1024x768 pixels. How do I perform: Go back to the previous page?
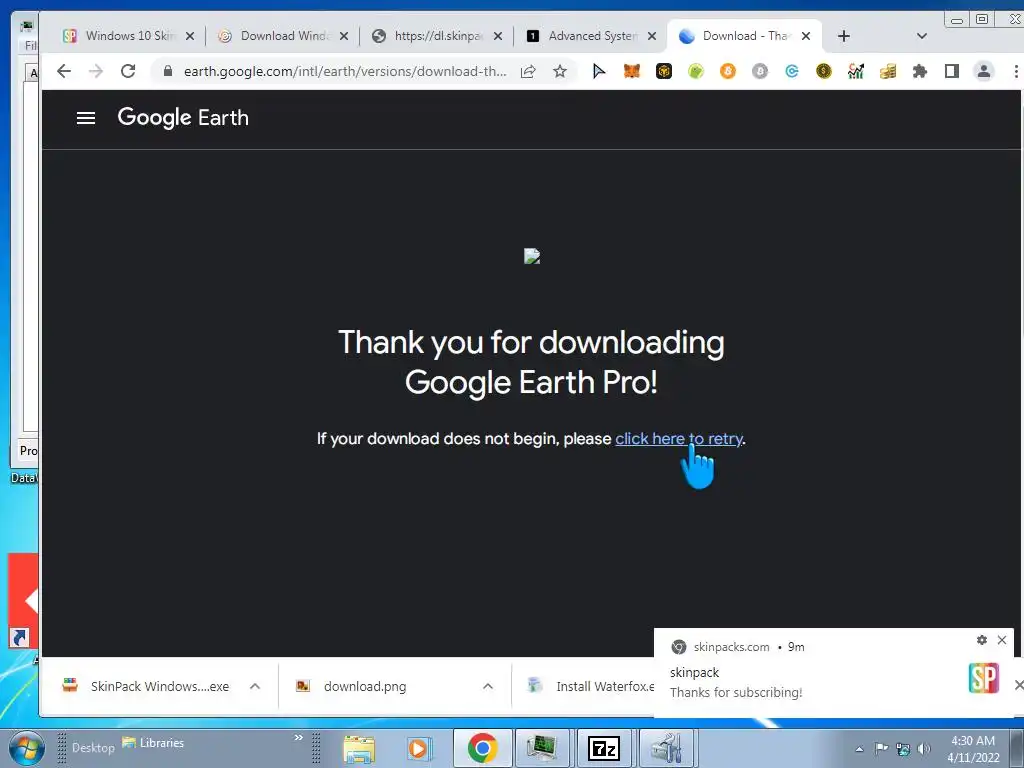63,71
